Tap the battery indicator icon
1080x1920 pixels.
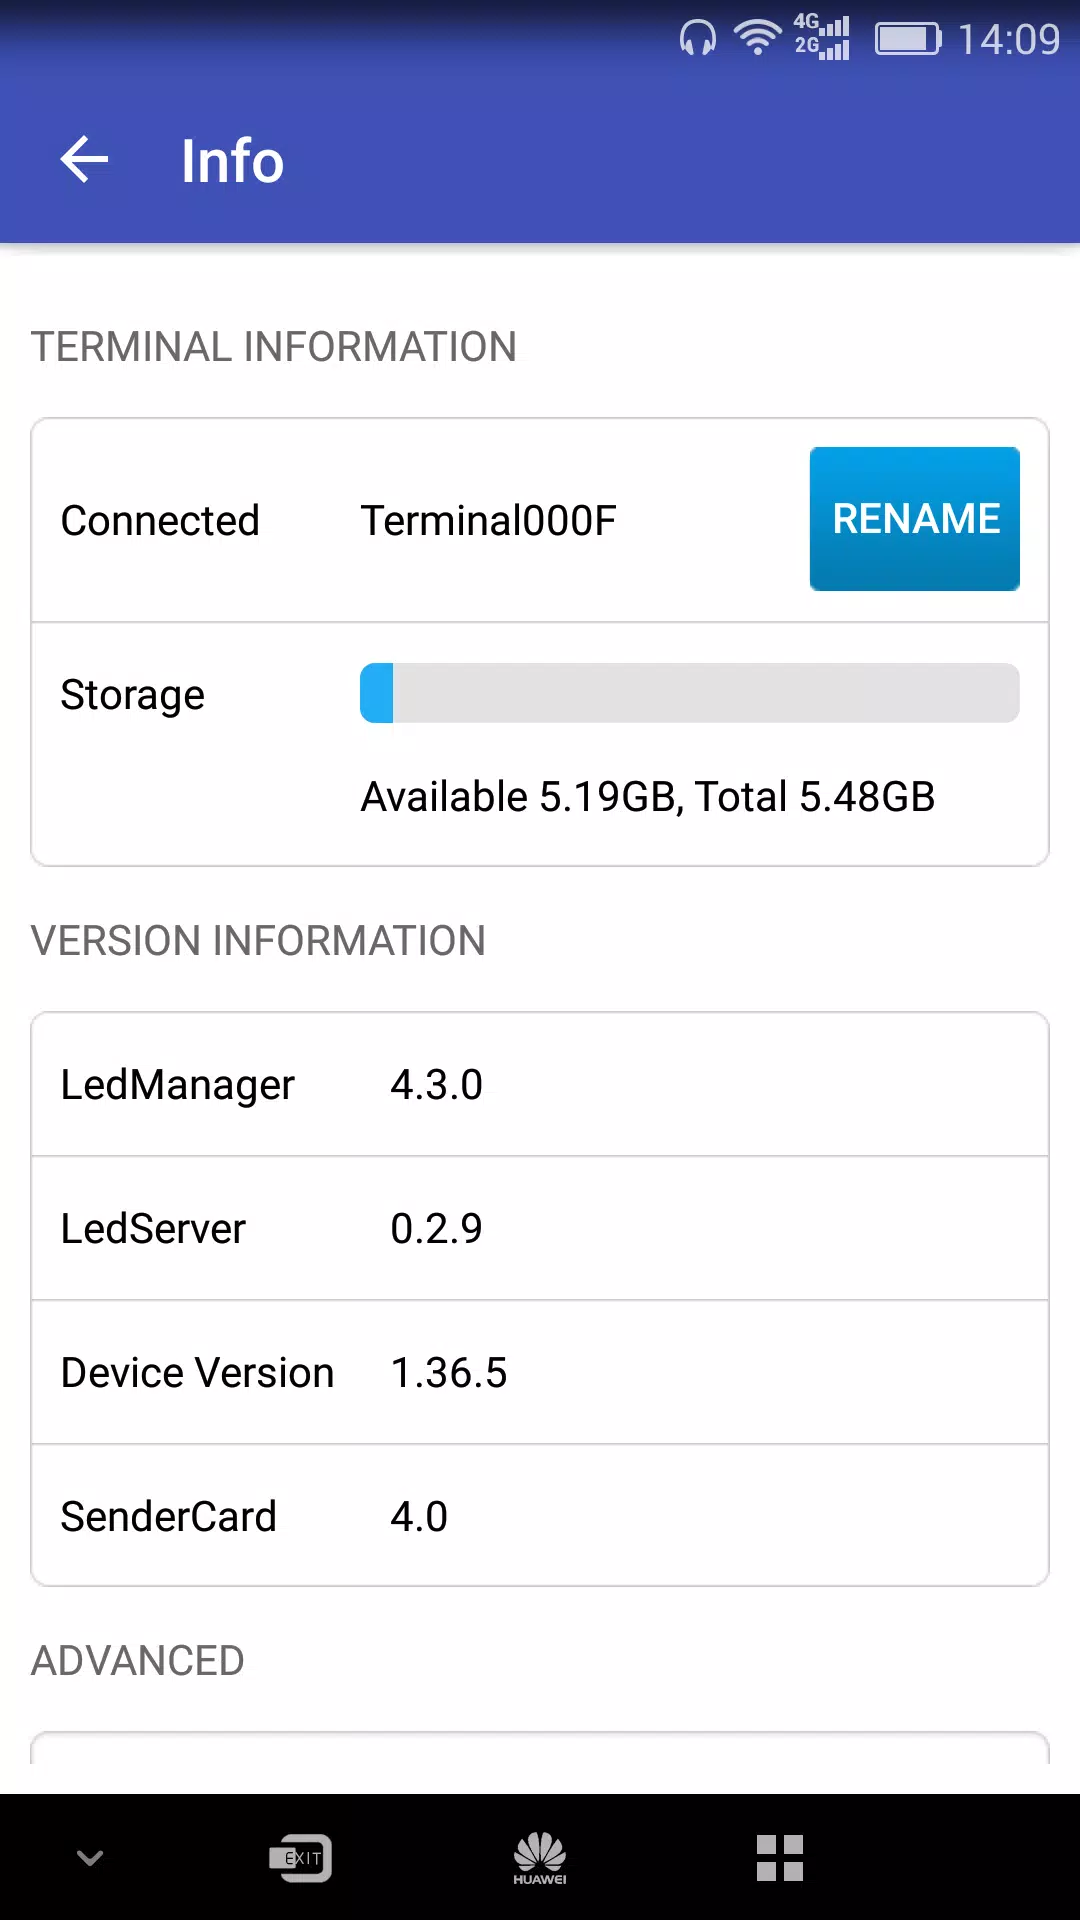(908, 39)
